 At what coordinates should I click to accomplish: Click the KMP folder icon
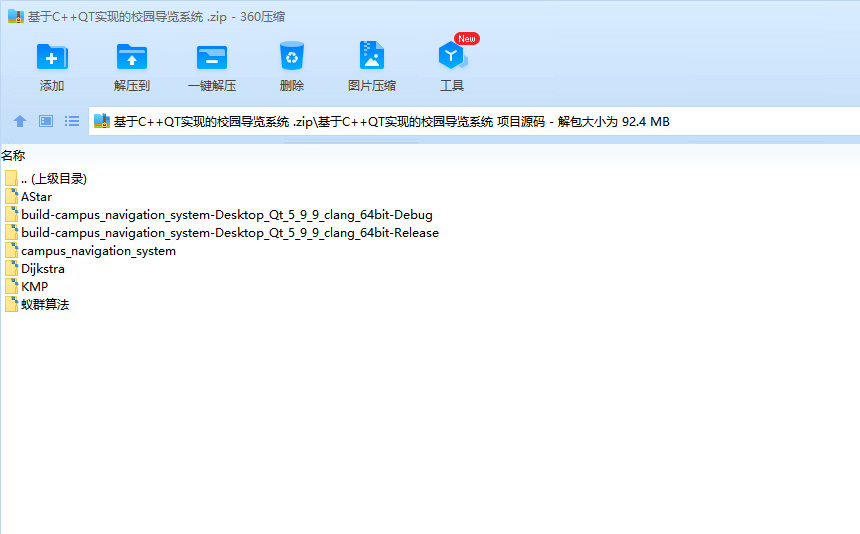(12, 287)
